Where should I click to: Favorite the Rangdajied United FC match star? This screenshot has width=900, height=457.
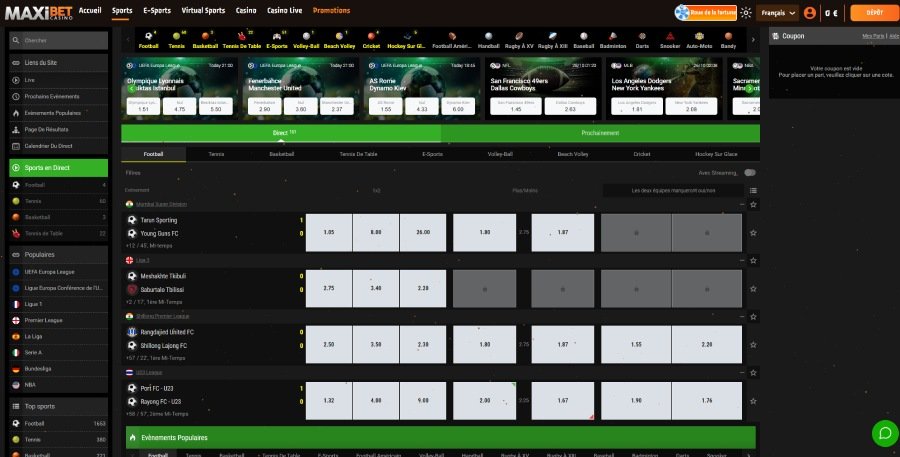click(753, 344)
